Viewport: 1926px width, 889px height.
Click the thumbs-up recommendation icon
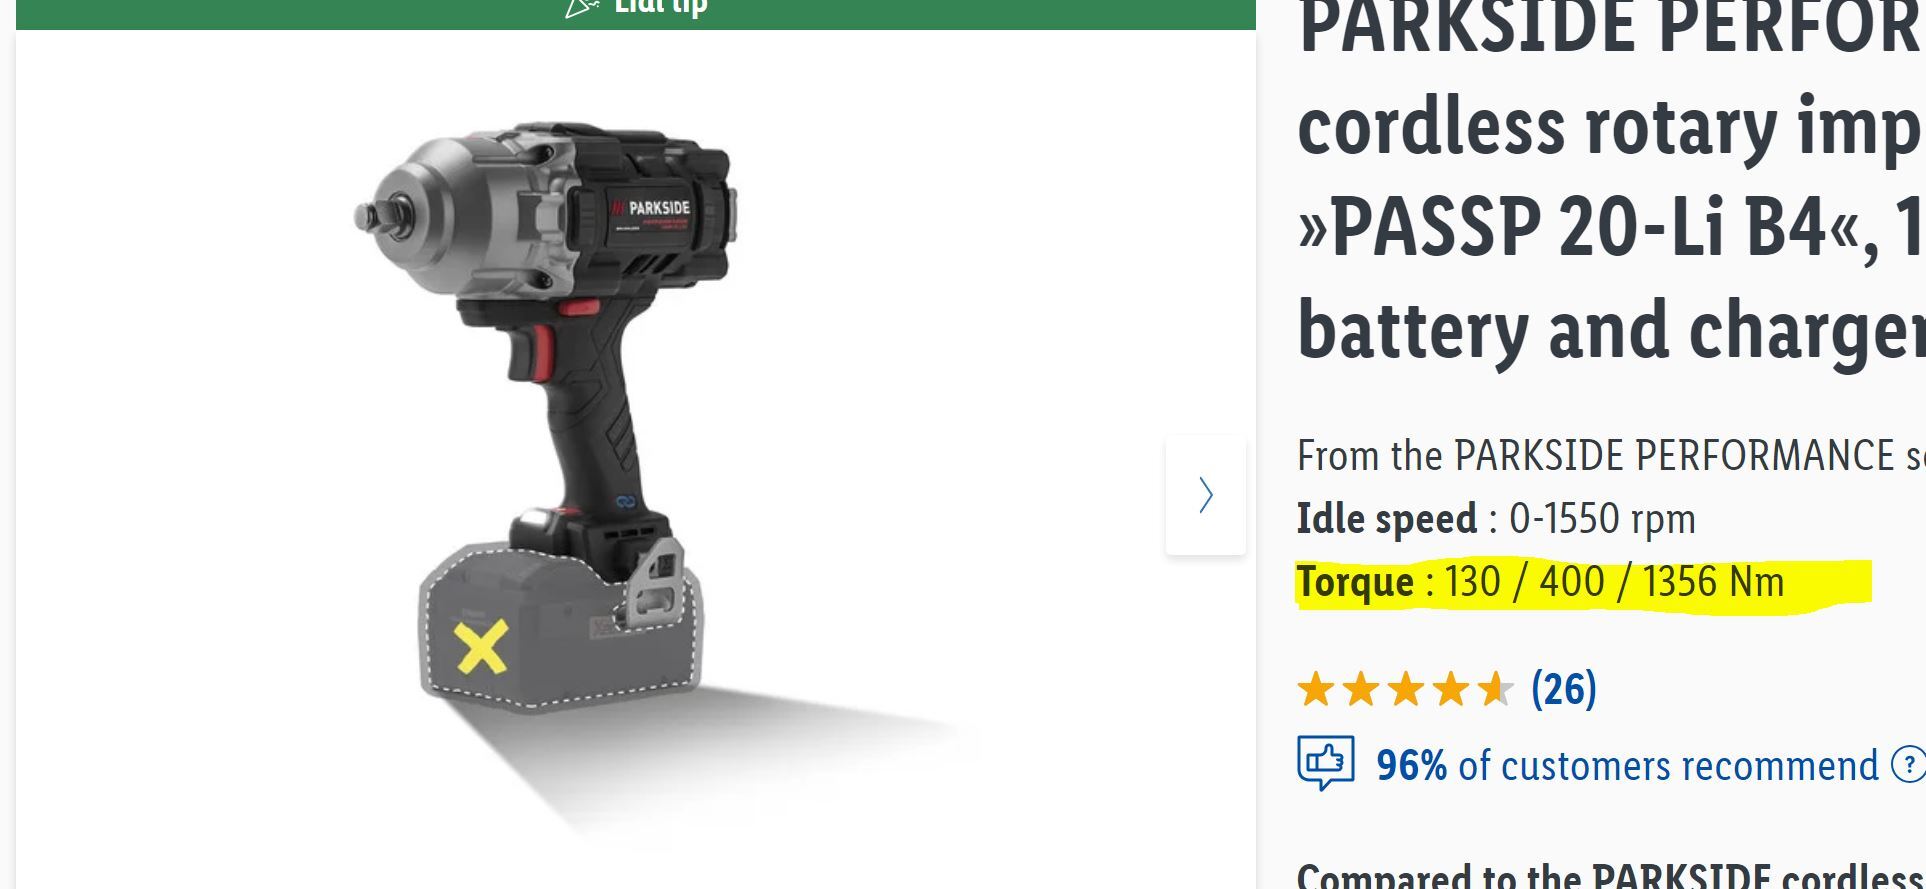click(x=1326, y=763)
